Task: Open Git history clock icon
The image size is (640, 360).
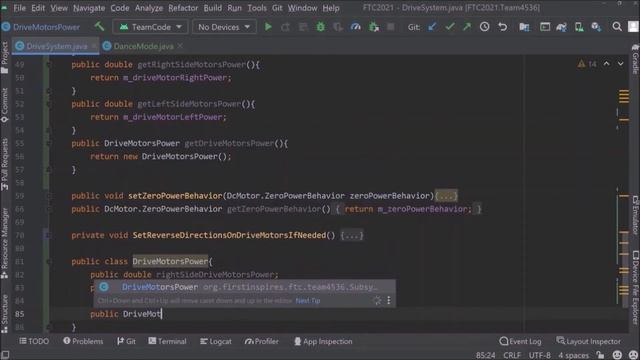Action: coord(484,27)
